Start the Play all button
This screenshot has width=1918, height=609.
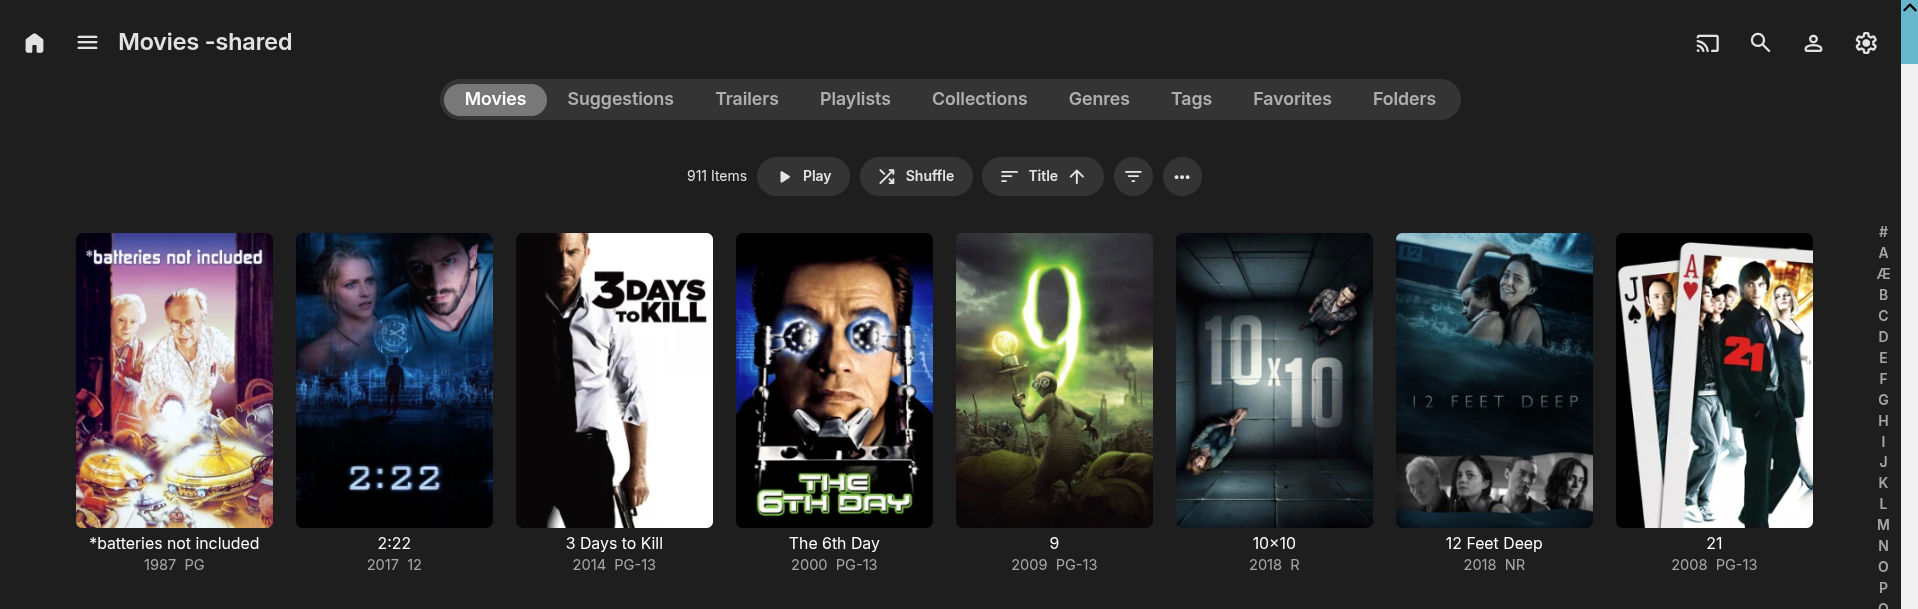point(803,177)
